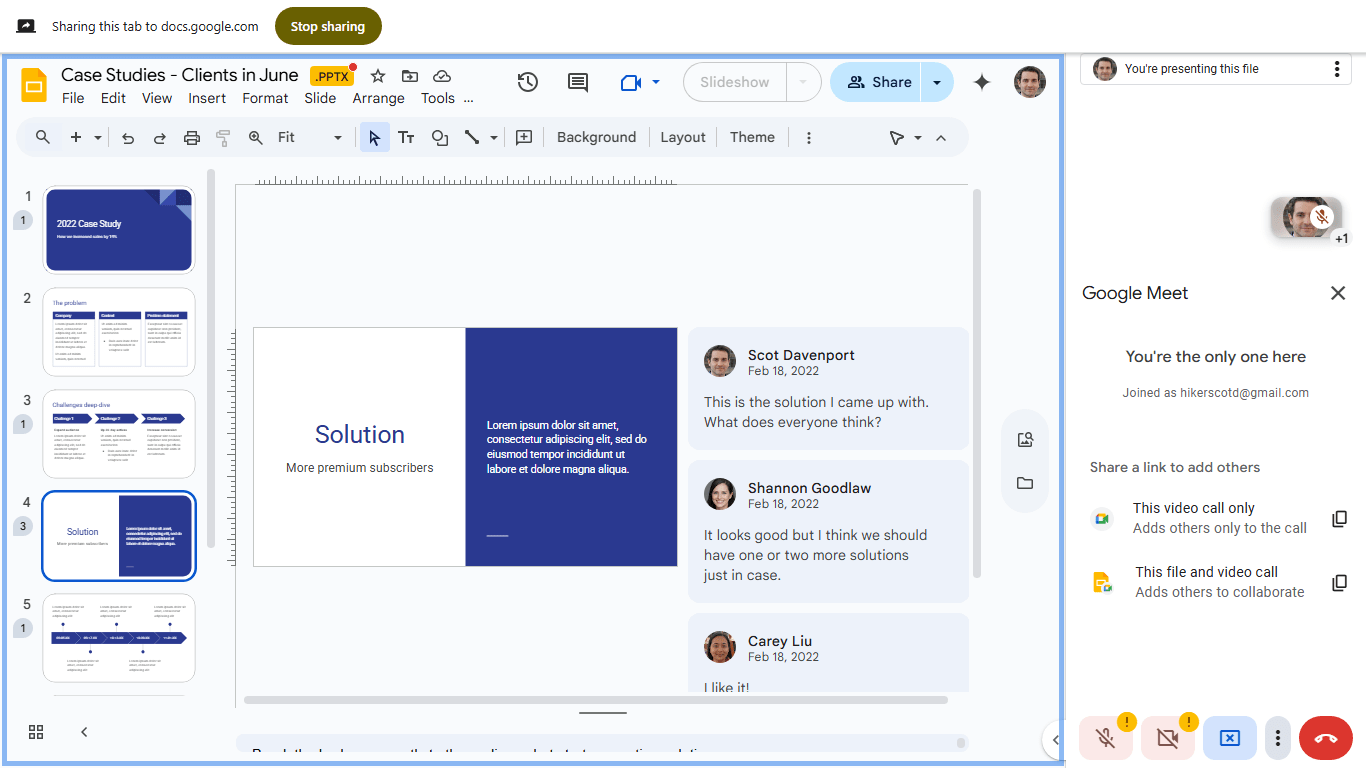This screenshot has width=1366, height=768.
Task: Expand the Share button dropdown arrow
Action: coord(936,82)
